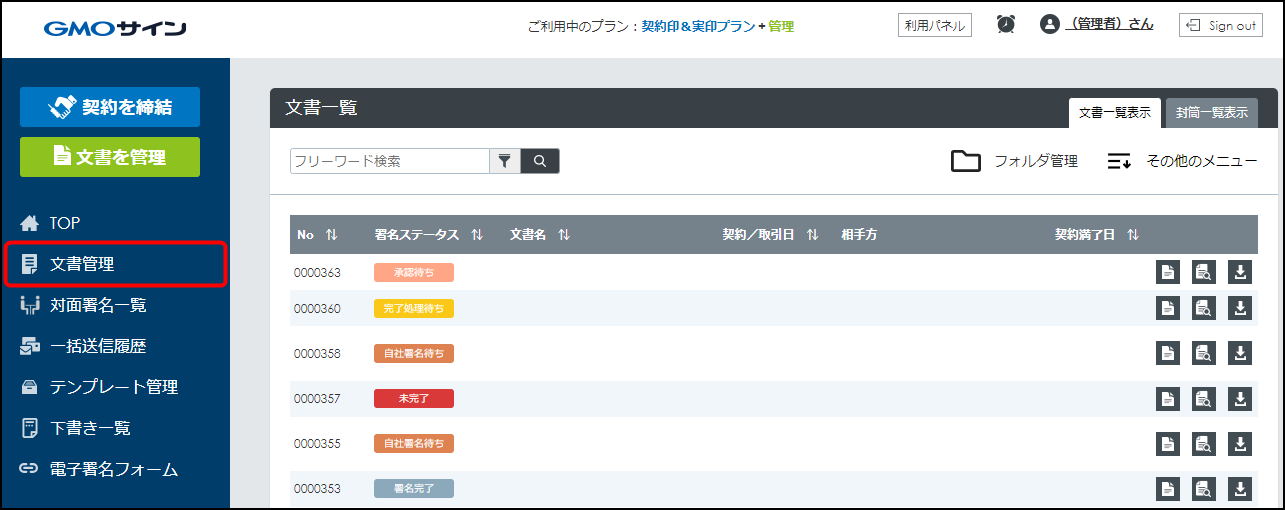Open document details icon for row 0000360
This screenshot has height=510, width=1285.
pyautogui.click(x=1167, y=308)
